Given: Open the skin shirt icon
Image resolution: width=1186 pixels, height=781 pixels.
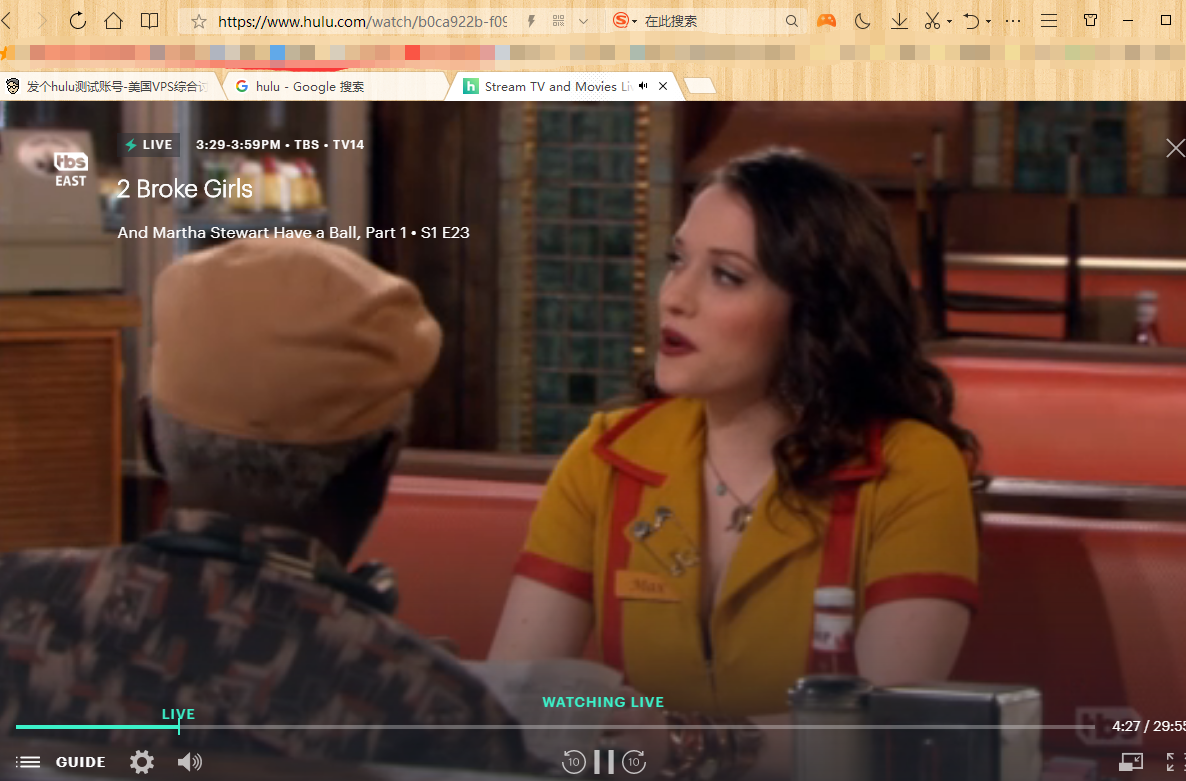Looking at the screenshot, I should [1090, 20].
